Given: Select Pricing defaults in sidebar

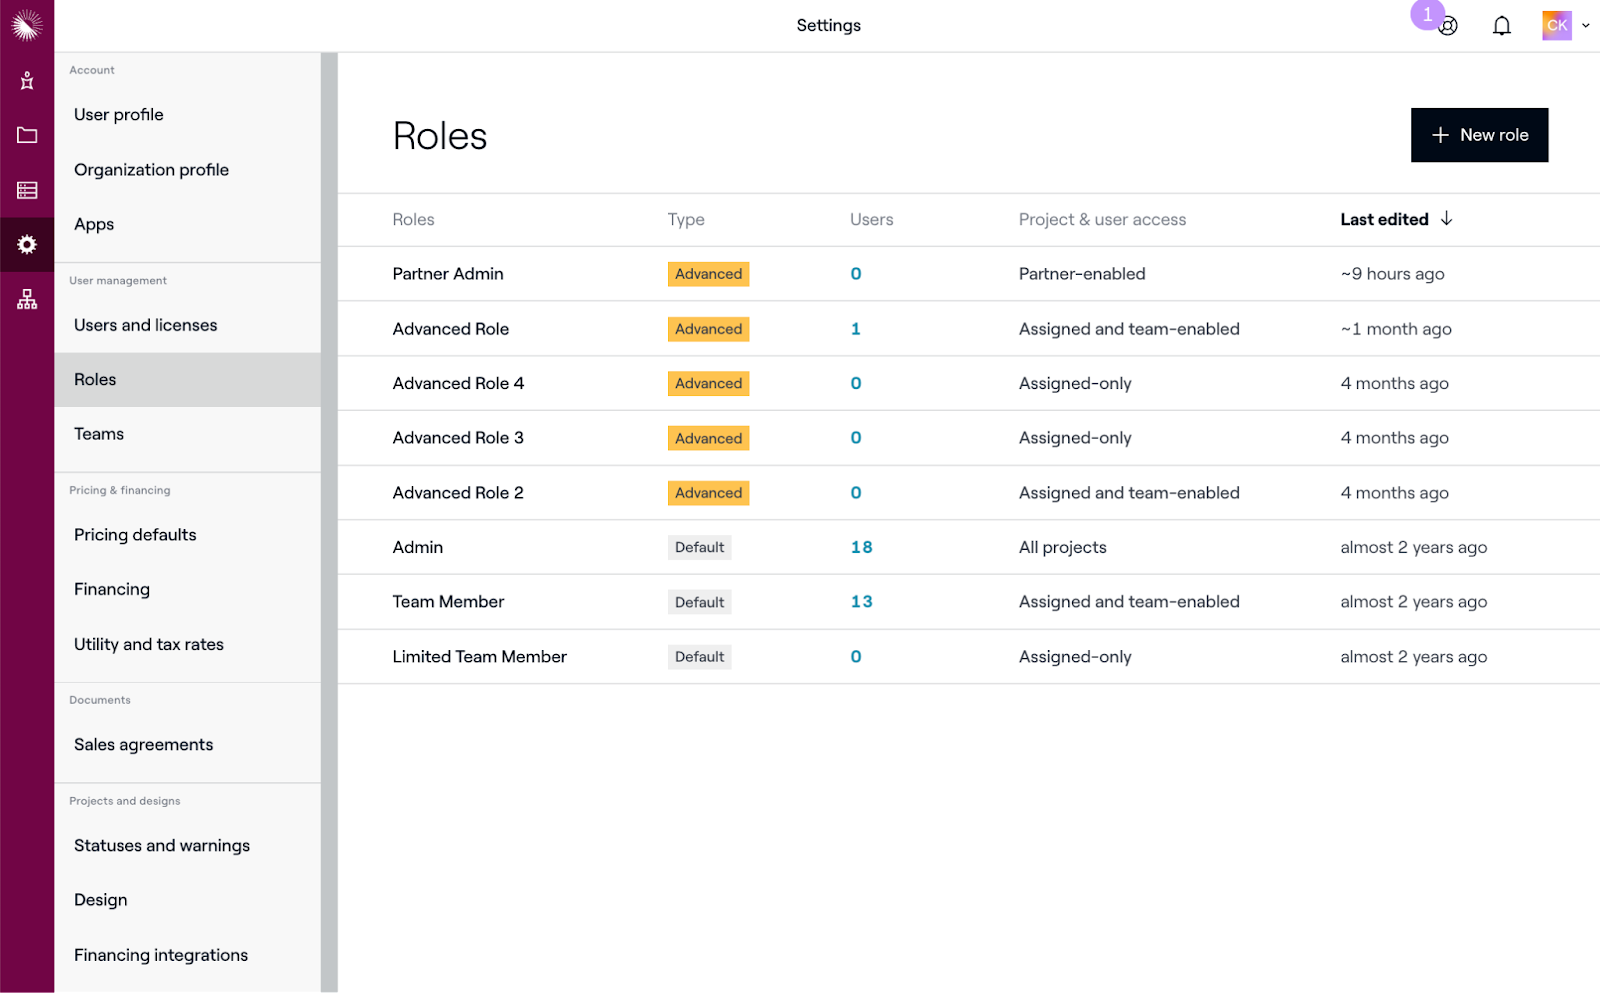Looking at the screenshot, I should coord(134,534).
